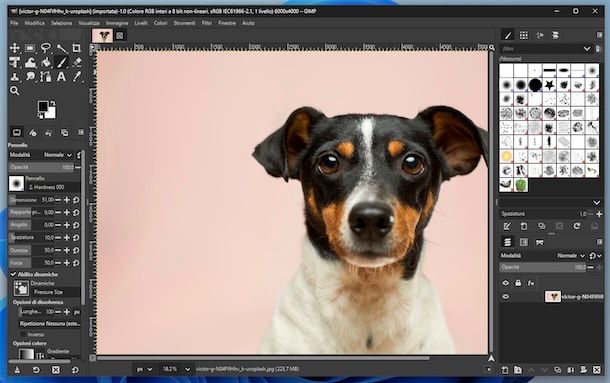
Task: Select the Fuzzy Select wand tool
Action: click(61, 48)
